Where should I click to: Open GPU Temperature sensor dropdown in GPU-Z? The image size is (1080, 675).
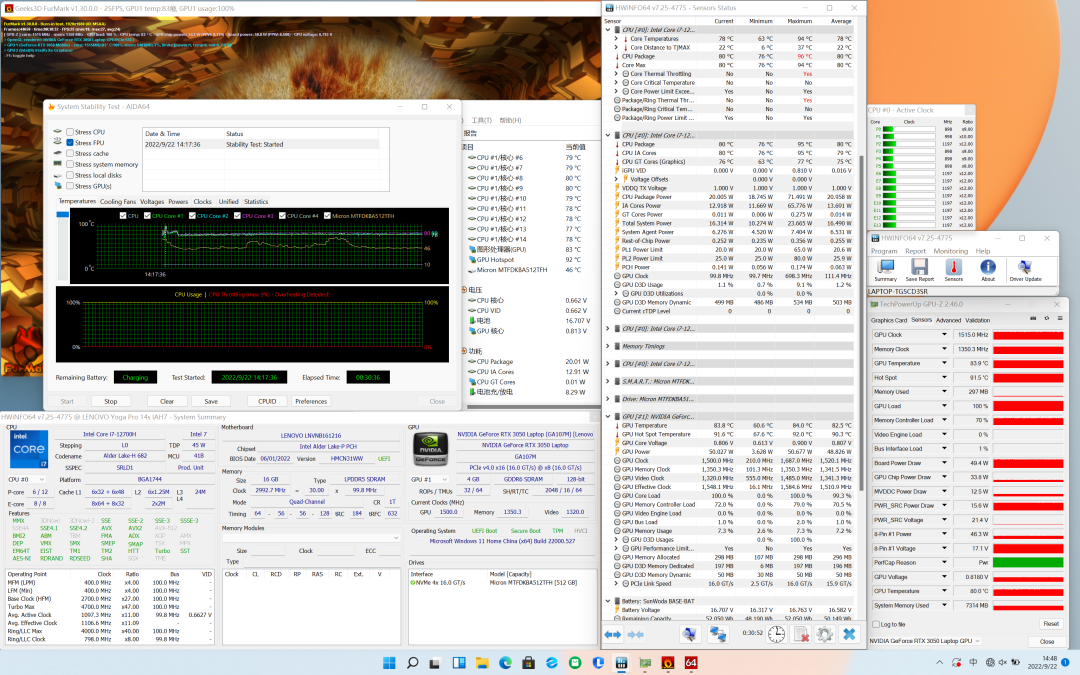(944, 363)
